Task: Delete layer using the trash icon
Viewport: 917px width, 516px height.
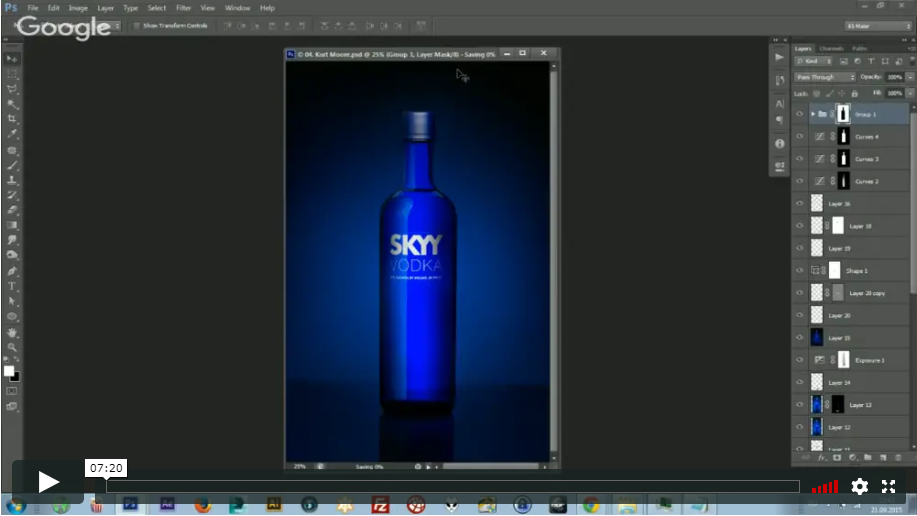Action: (898, 457)
